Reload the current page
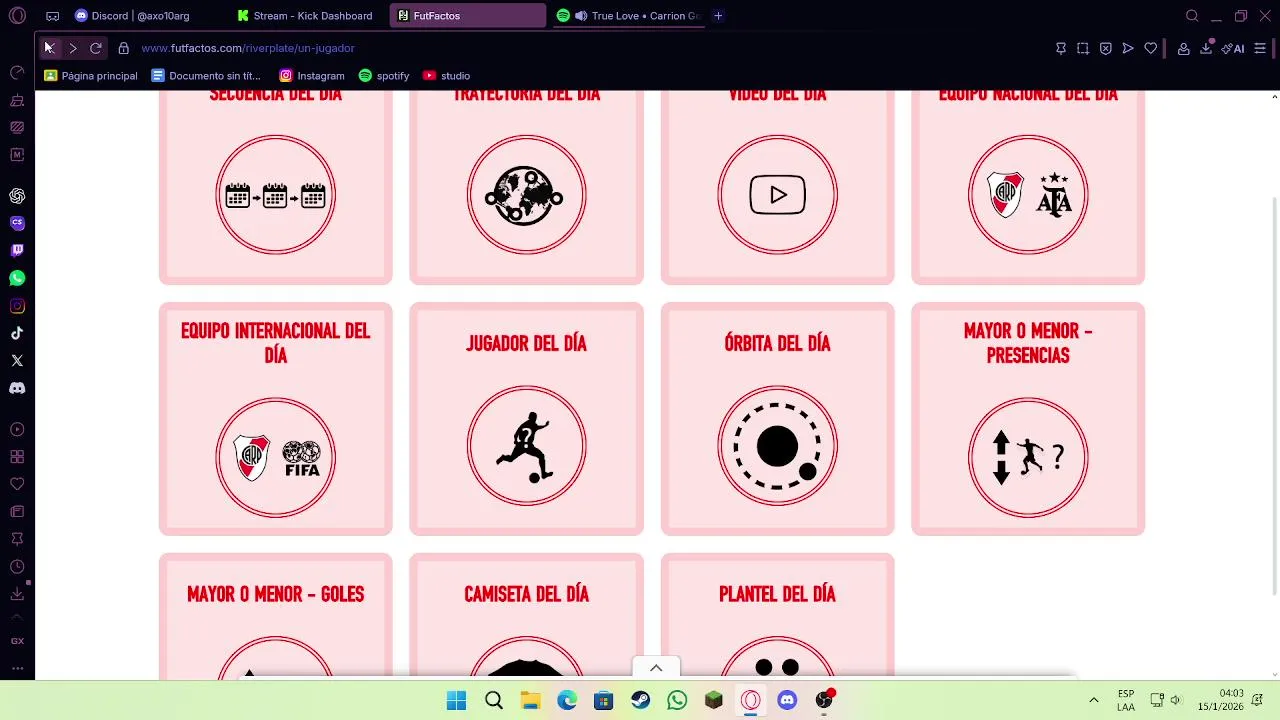Viewport: 1280px width, 720px height. 96,48
